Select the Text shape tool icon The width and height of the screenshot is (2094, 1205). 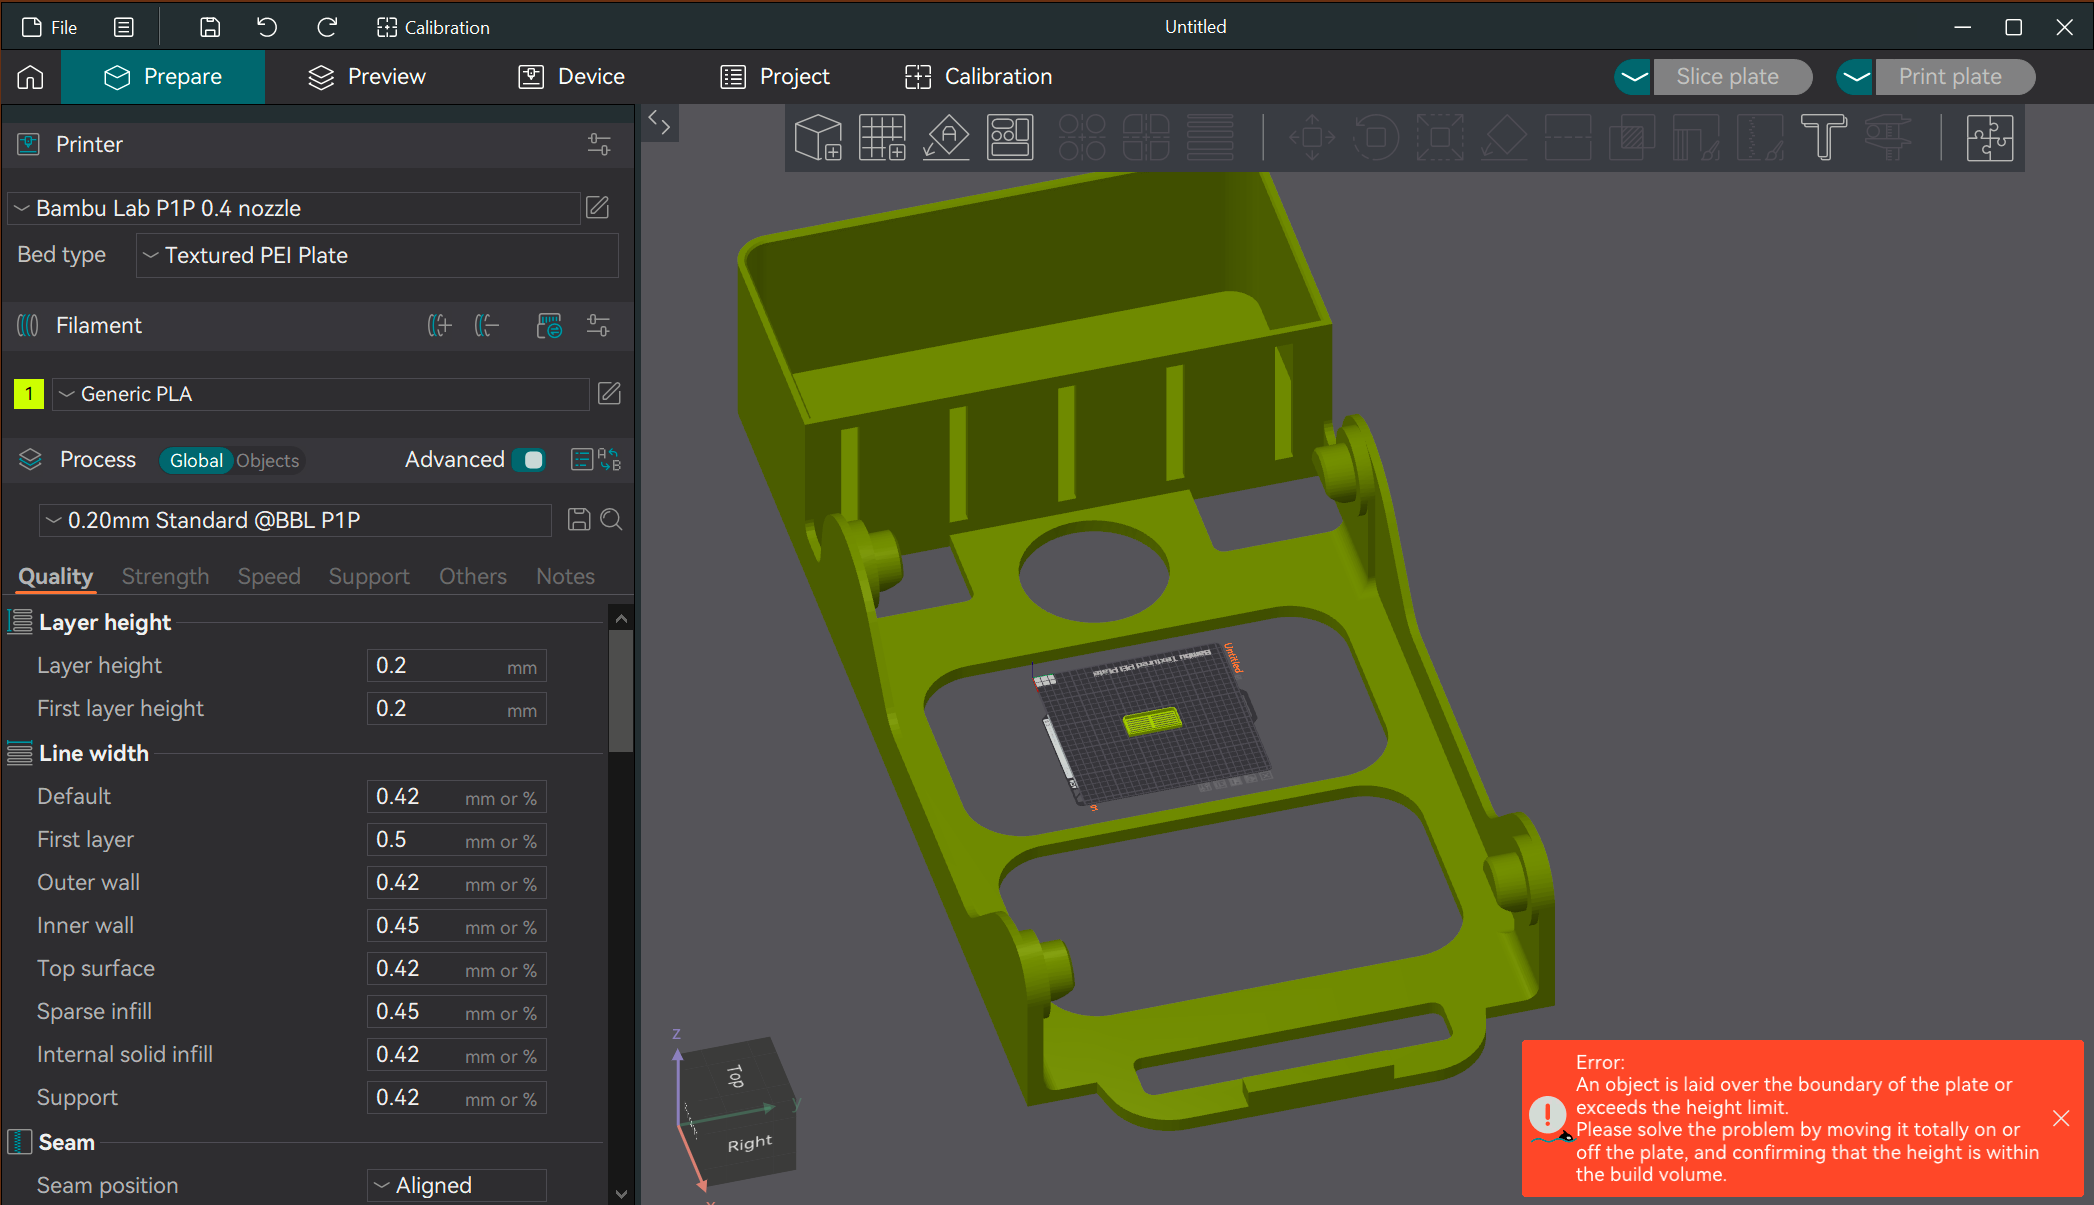point(1823,138)
